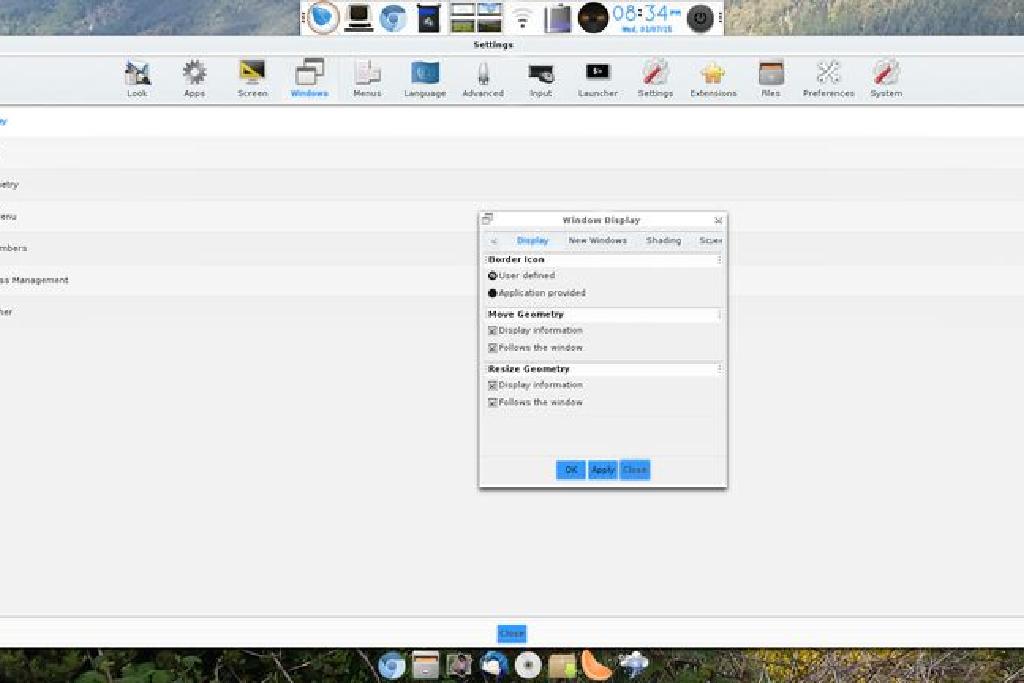Uncheck Display information under Move Geometry
1024x683 pixels.
click(x=492, y=330)
